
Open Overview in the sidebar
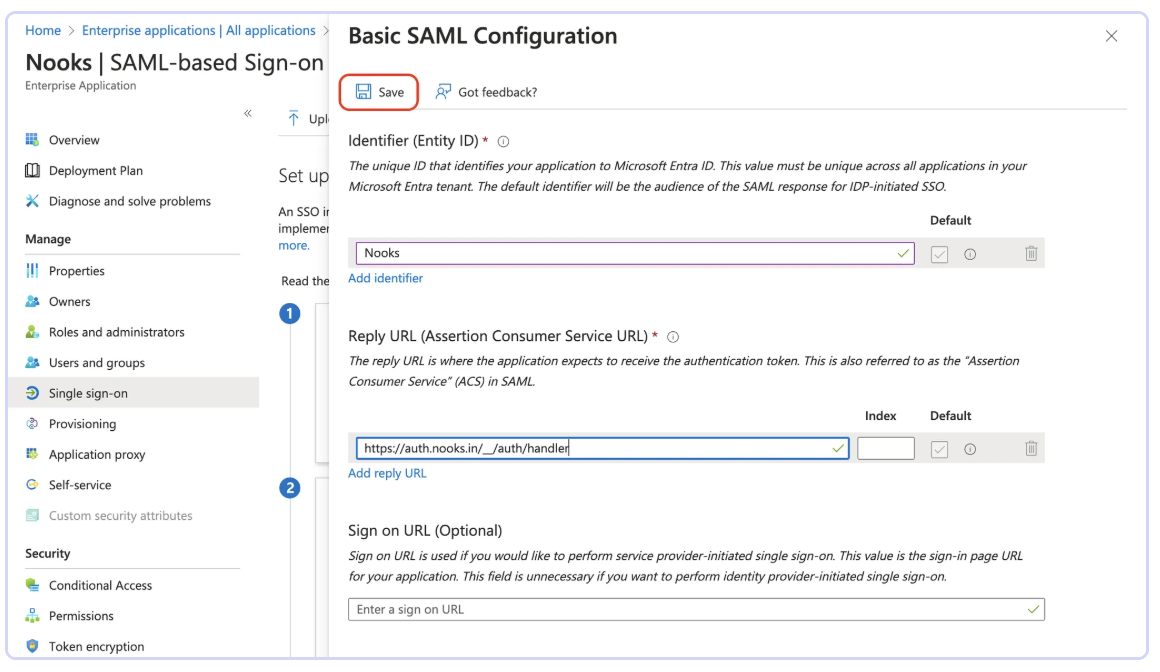click(x=74, y=140)
